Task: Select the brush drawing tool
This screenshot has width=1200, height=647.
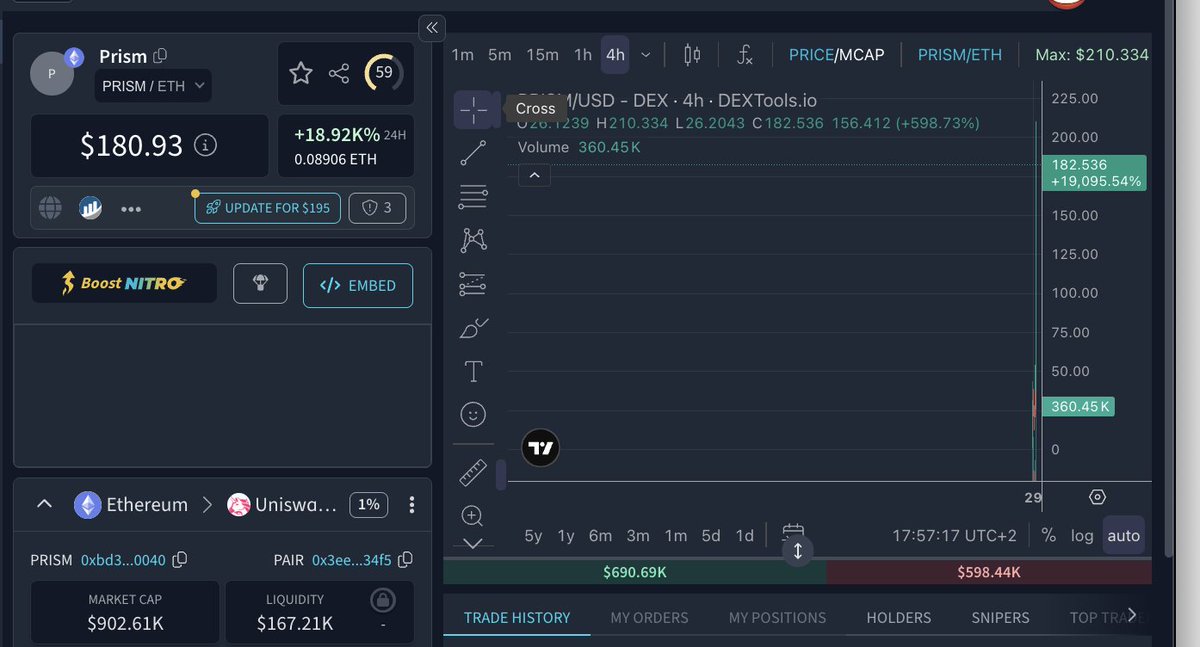Action: click(473, 327)
